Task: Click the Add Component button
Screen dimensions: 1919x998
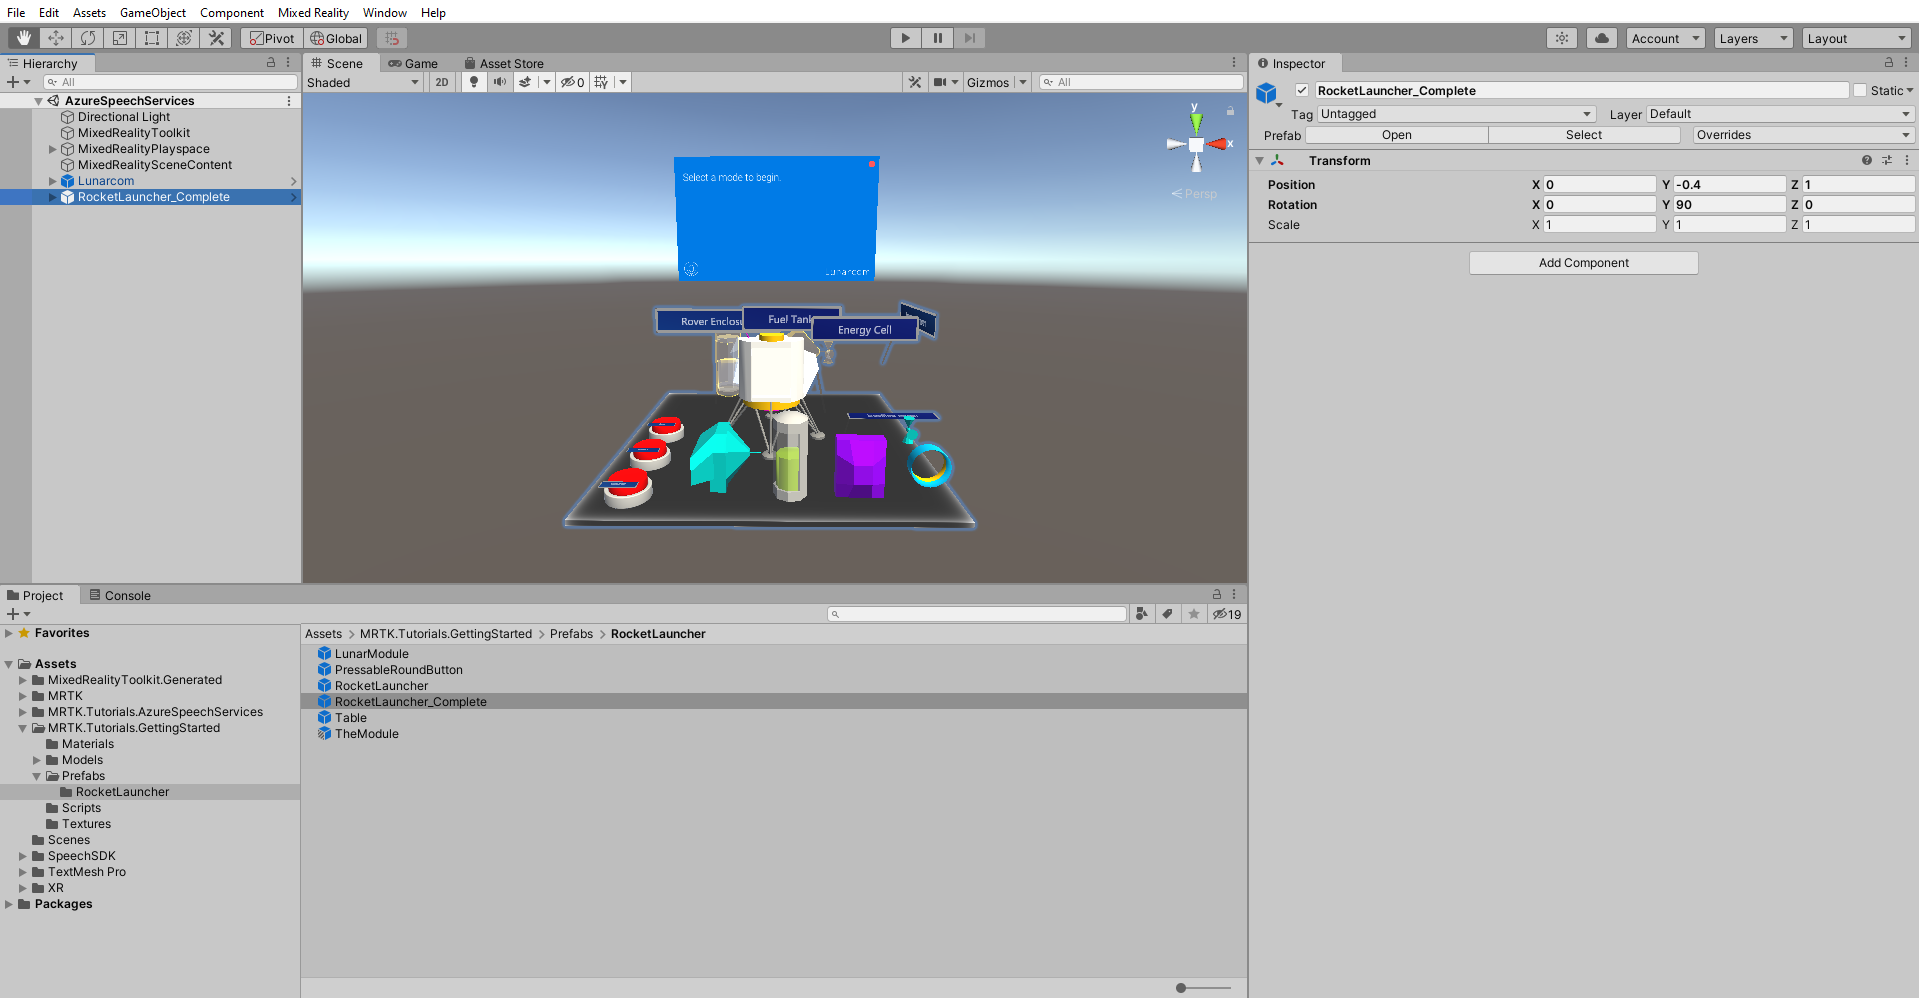Action: [1584, 263]
